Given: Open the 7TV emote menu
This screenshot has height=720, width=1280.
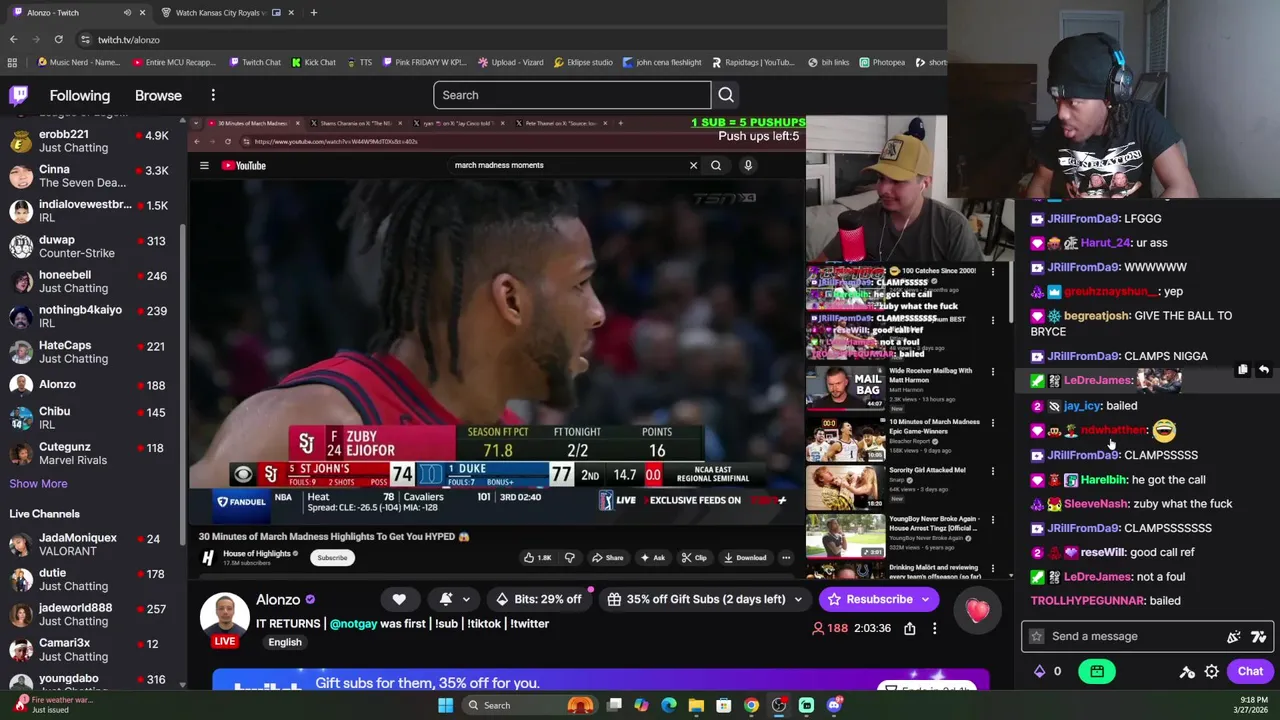Looking at the screenshot, I should pos(1259,636).
